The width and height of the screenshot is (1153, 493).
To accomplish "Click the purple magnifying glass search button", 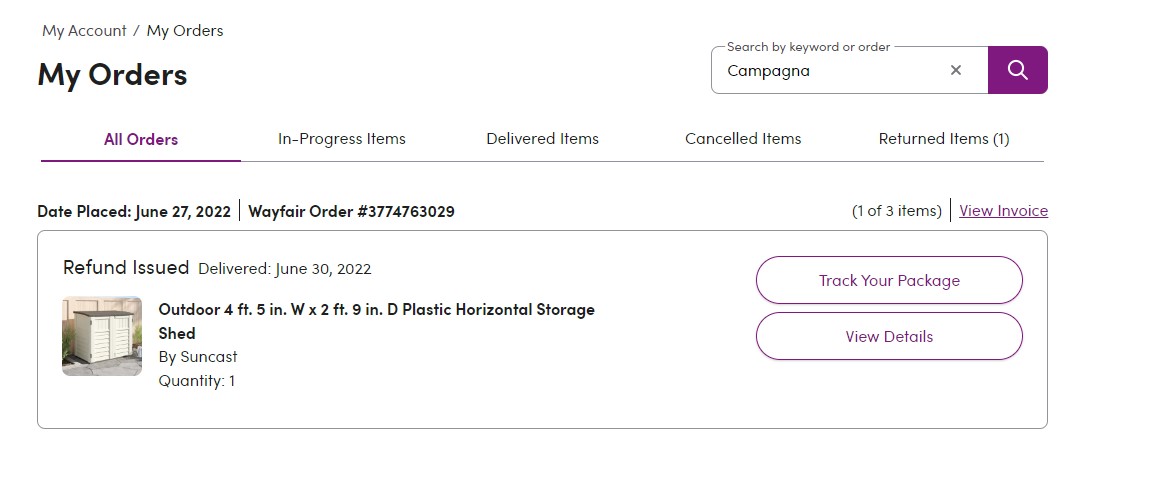I will click(1018, 70).
